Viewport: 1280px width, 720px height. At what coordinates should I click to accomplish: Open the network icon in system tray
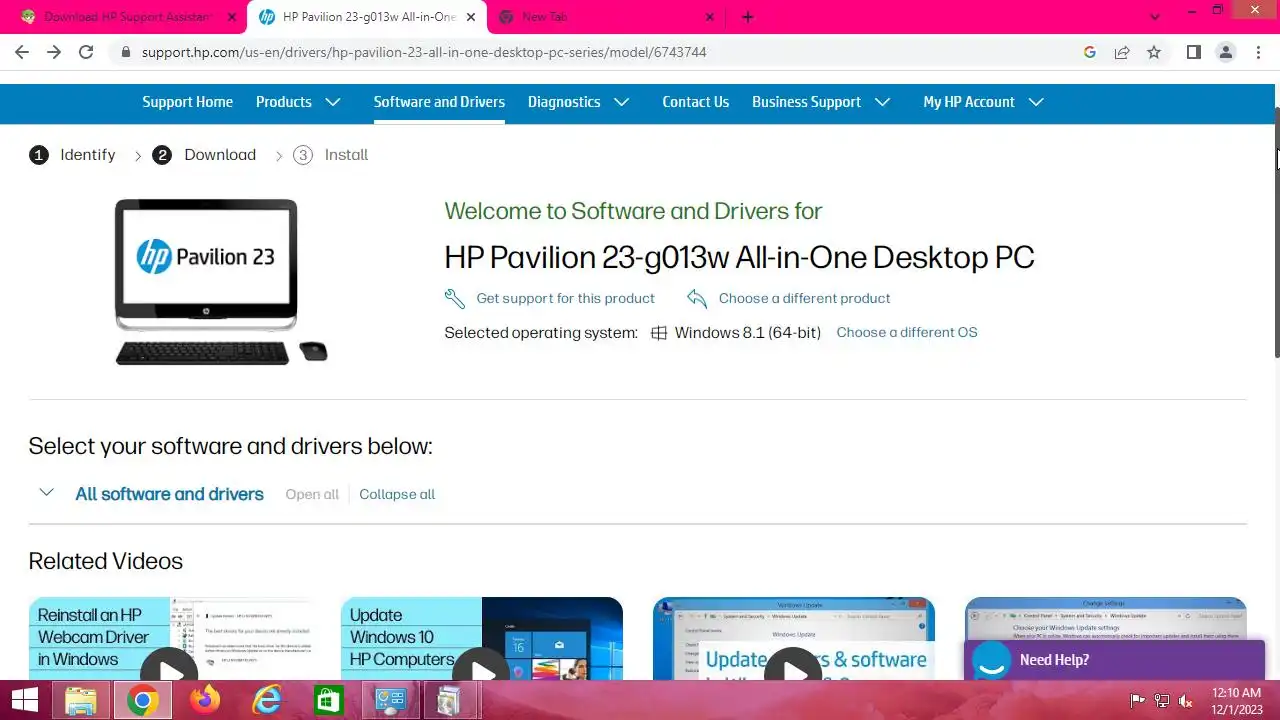1162,701
